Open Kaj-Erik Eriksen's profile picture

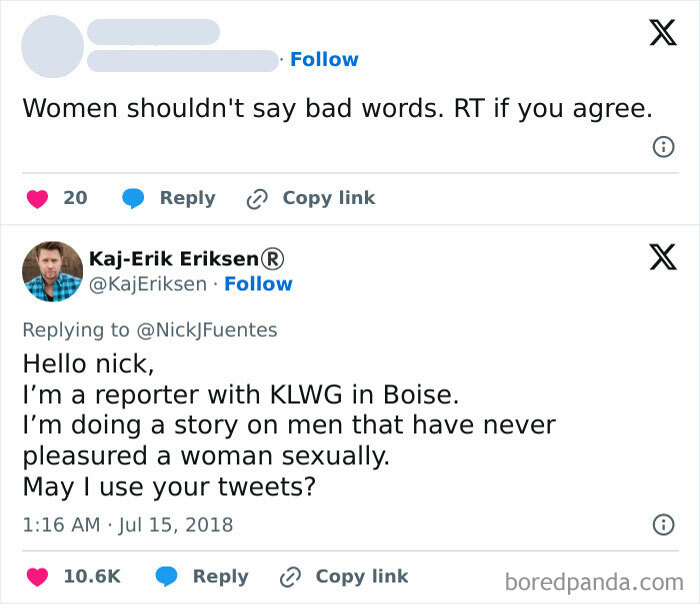52,270
